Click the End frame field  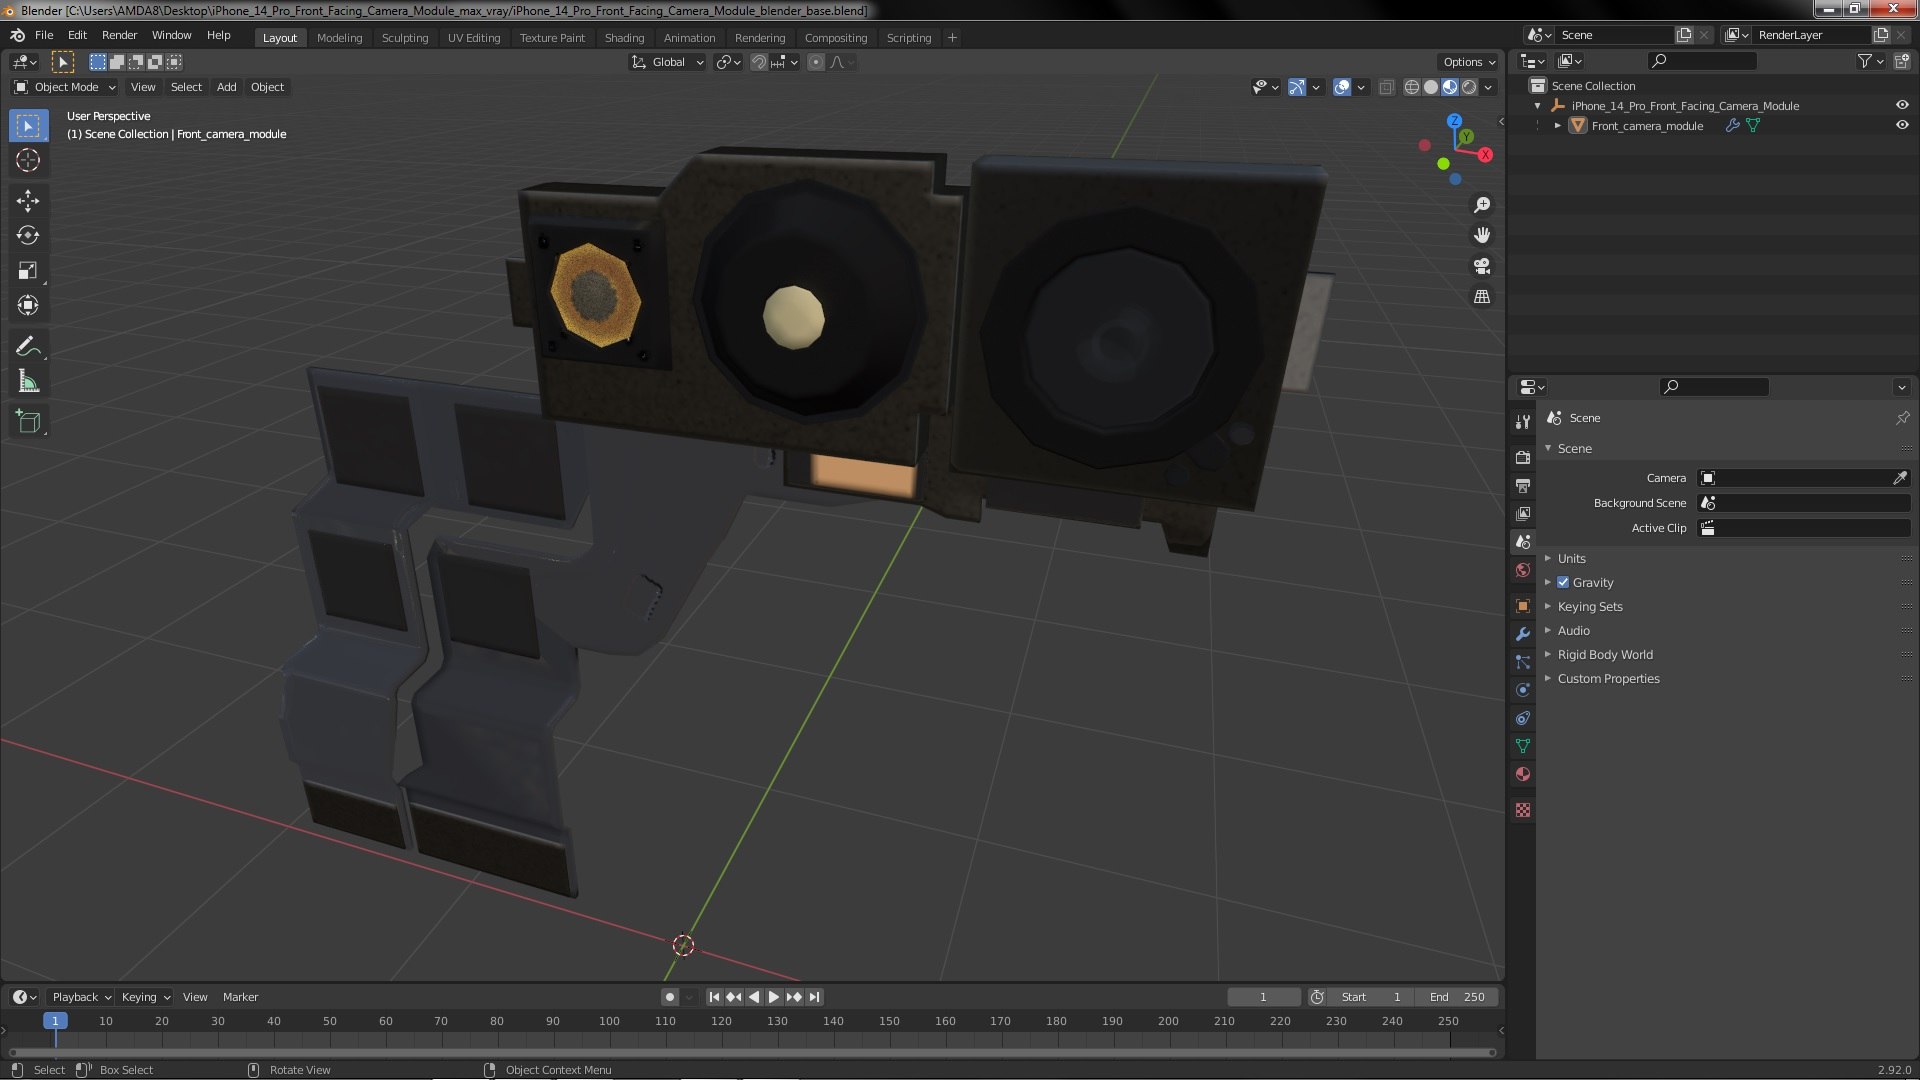pos(1457,997)
